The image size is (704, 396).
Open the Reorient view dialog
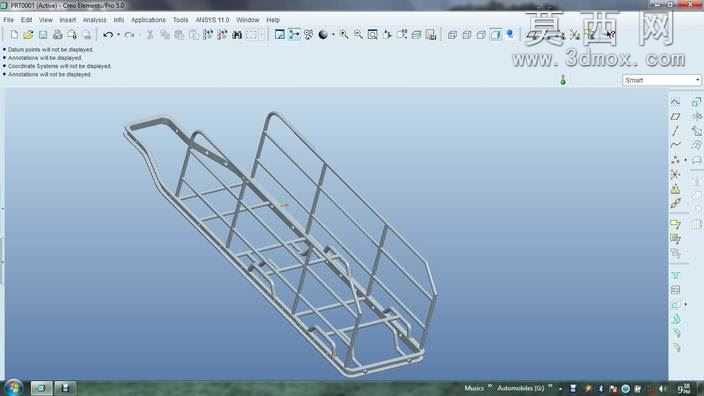(387, 35)
